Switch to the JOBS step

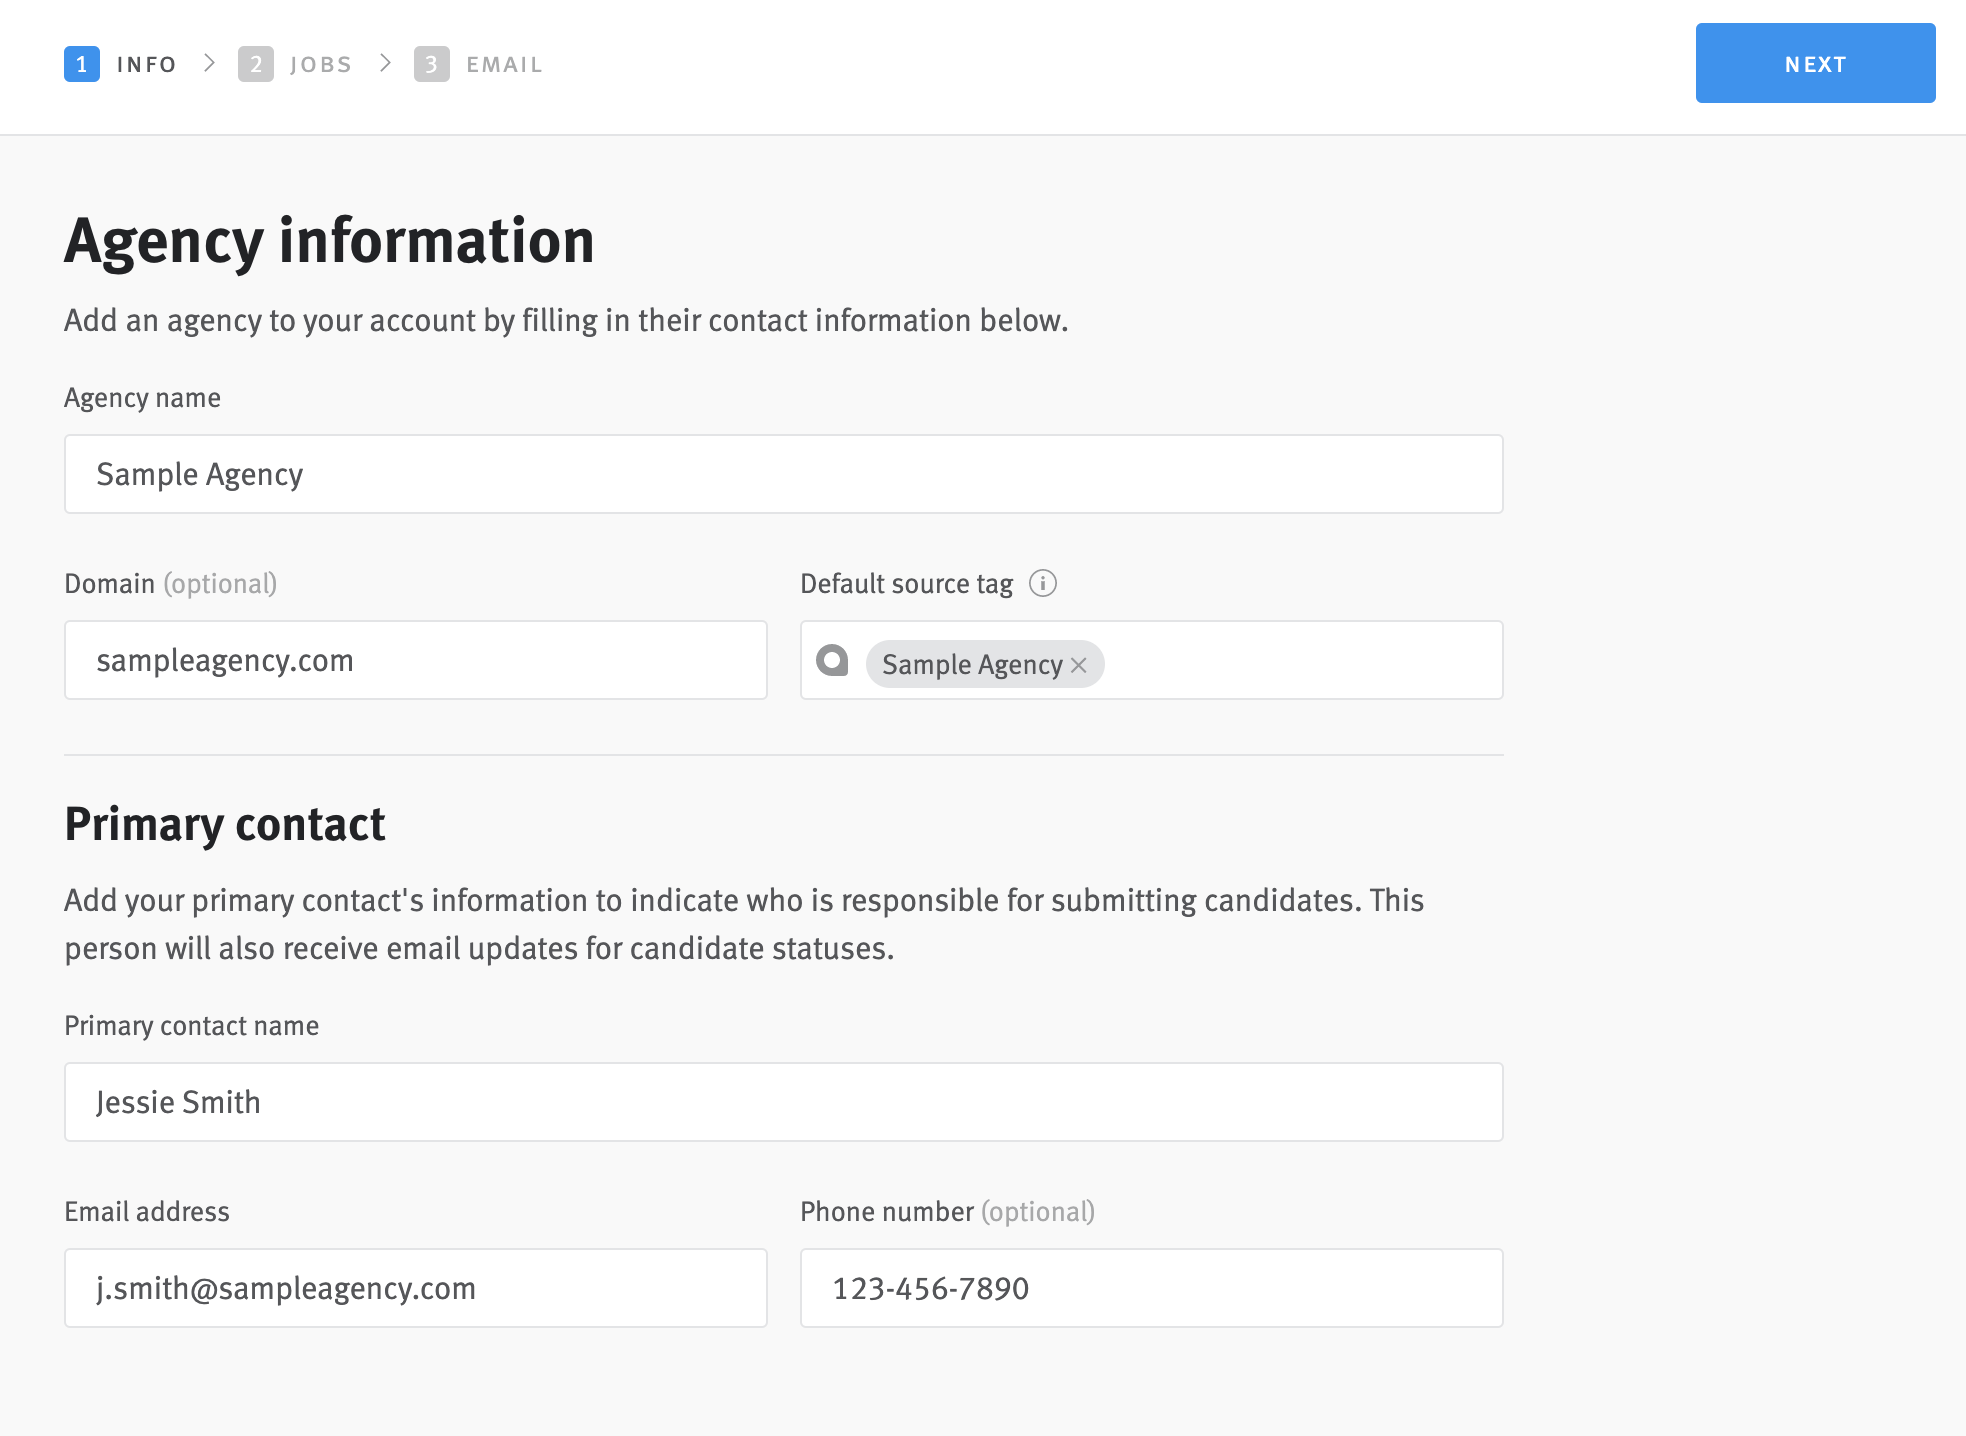(x=320, y=63)
